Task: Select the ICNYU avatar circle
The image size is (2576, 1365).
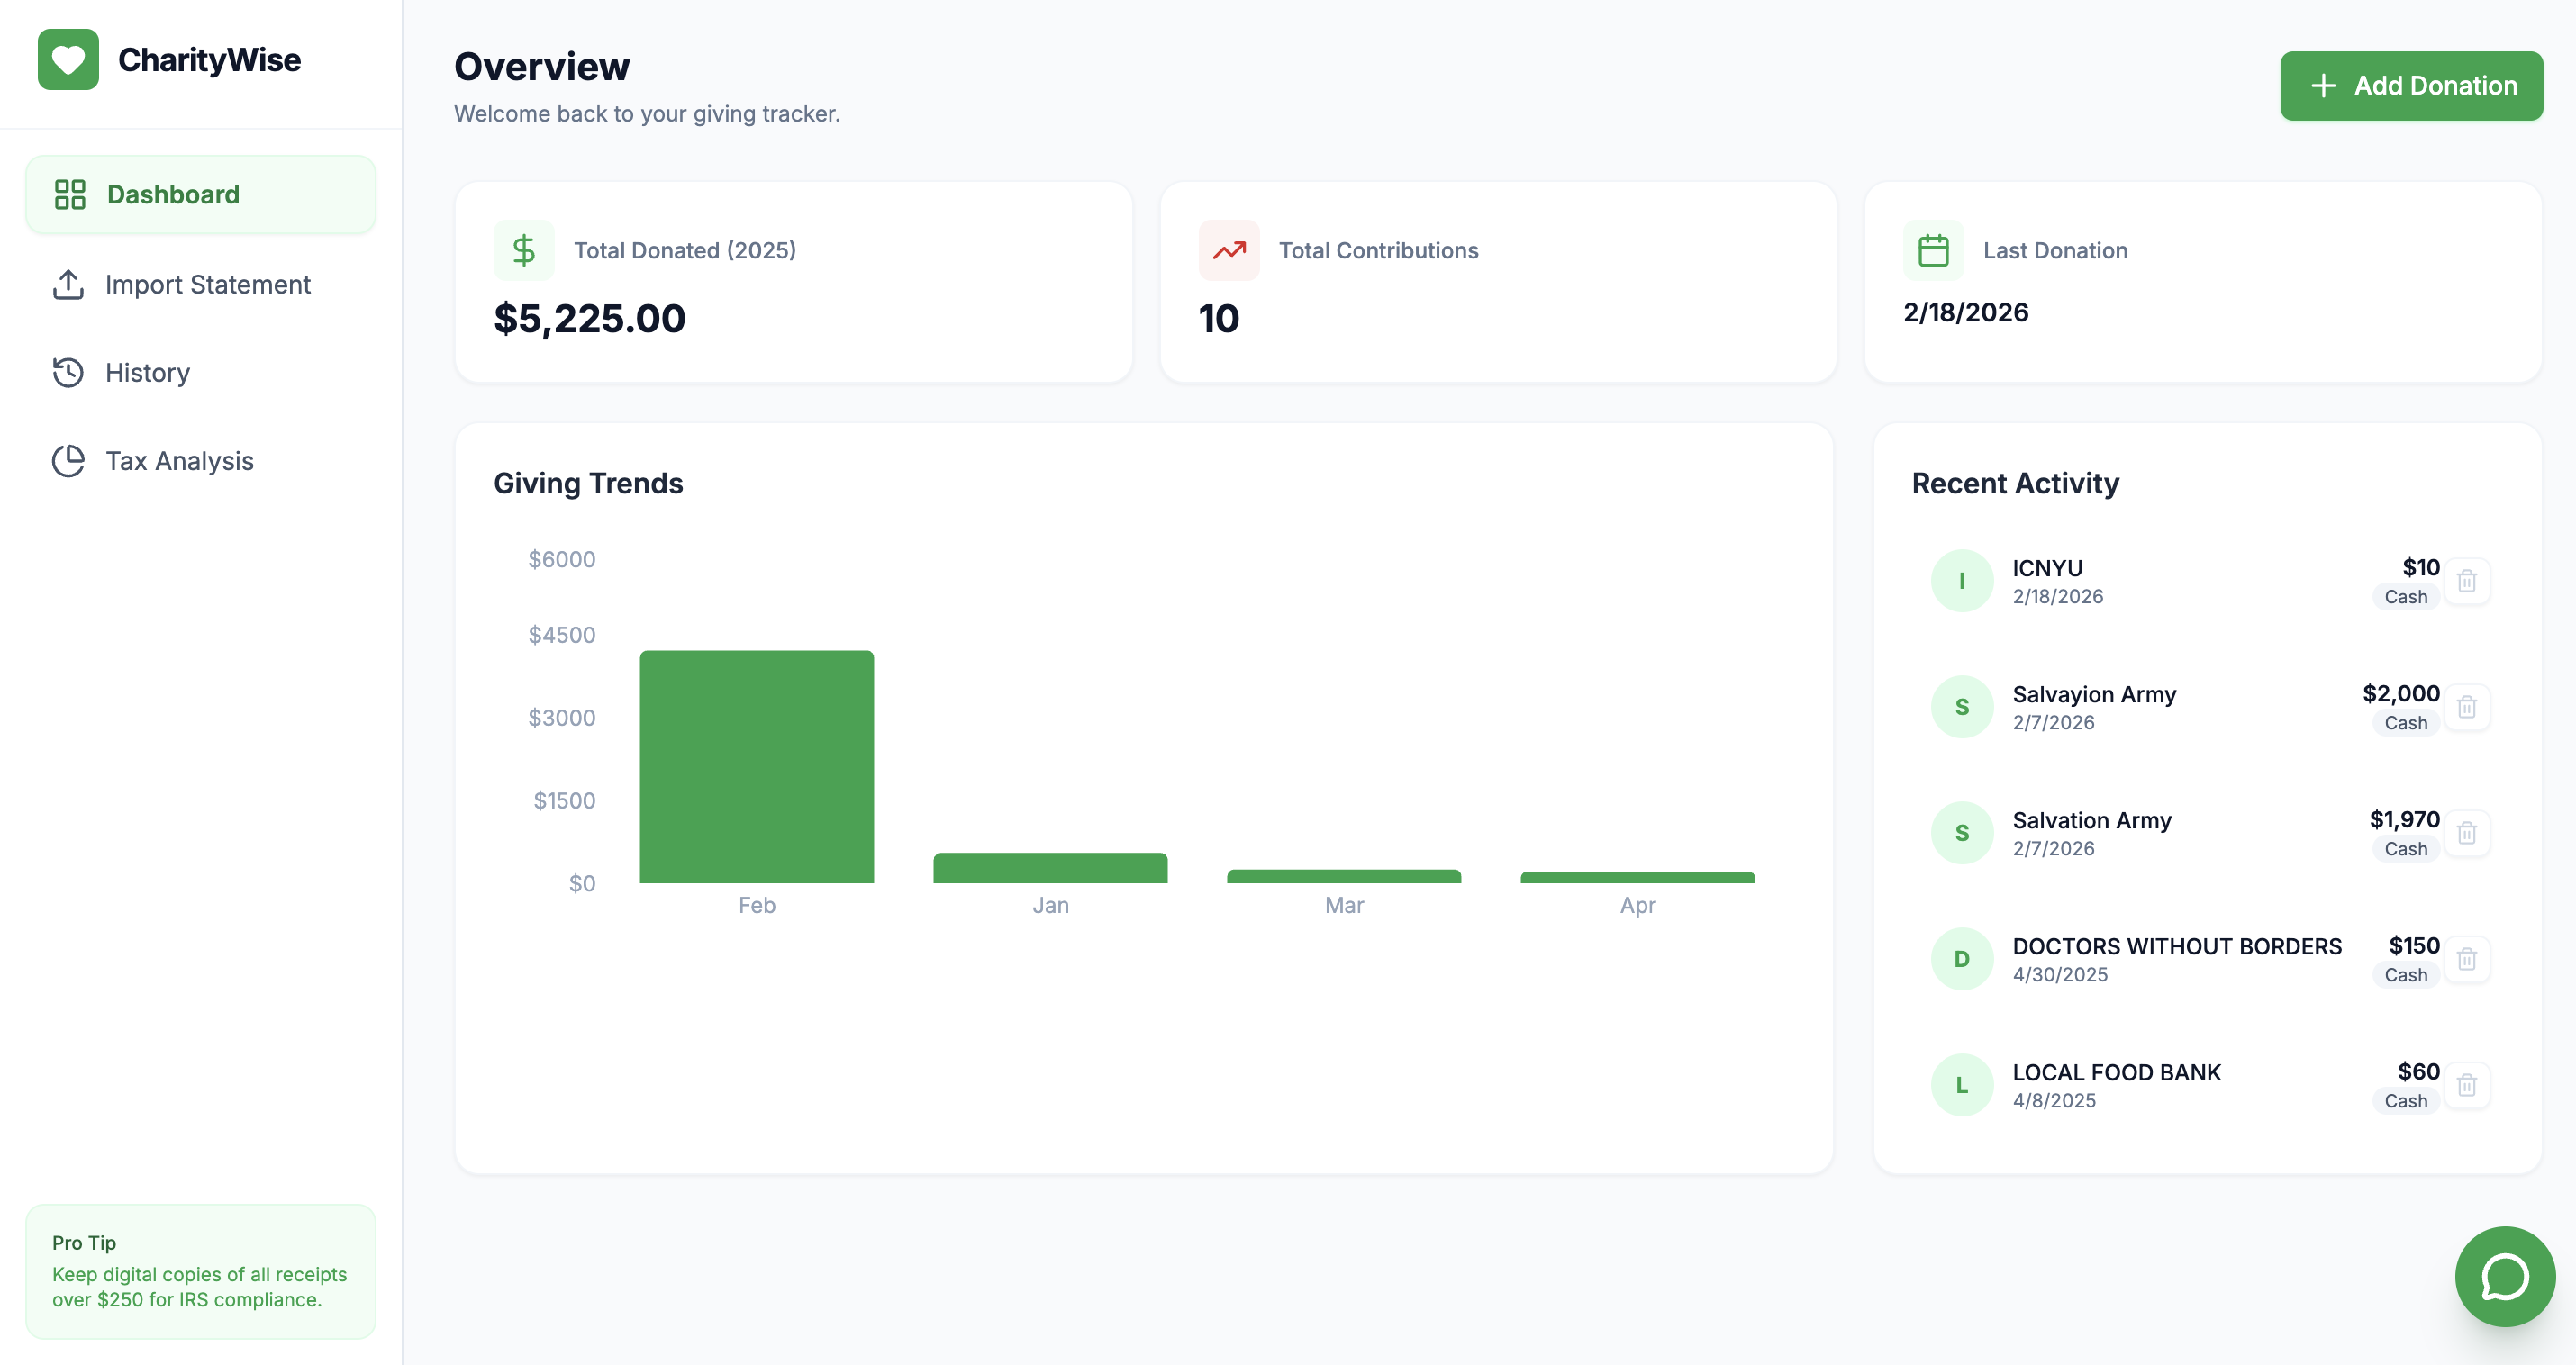Action: tap(1961, 581)
